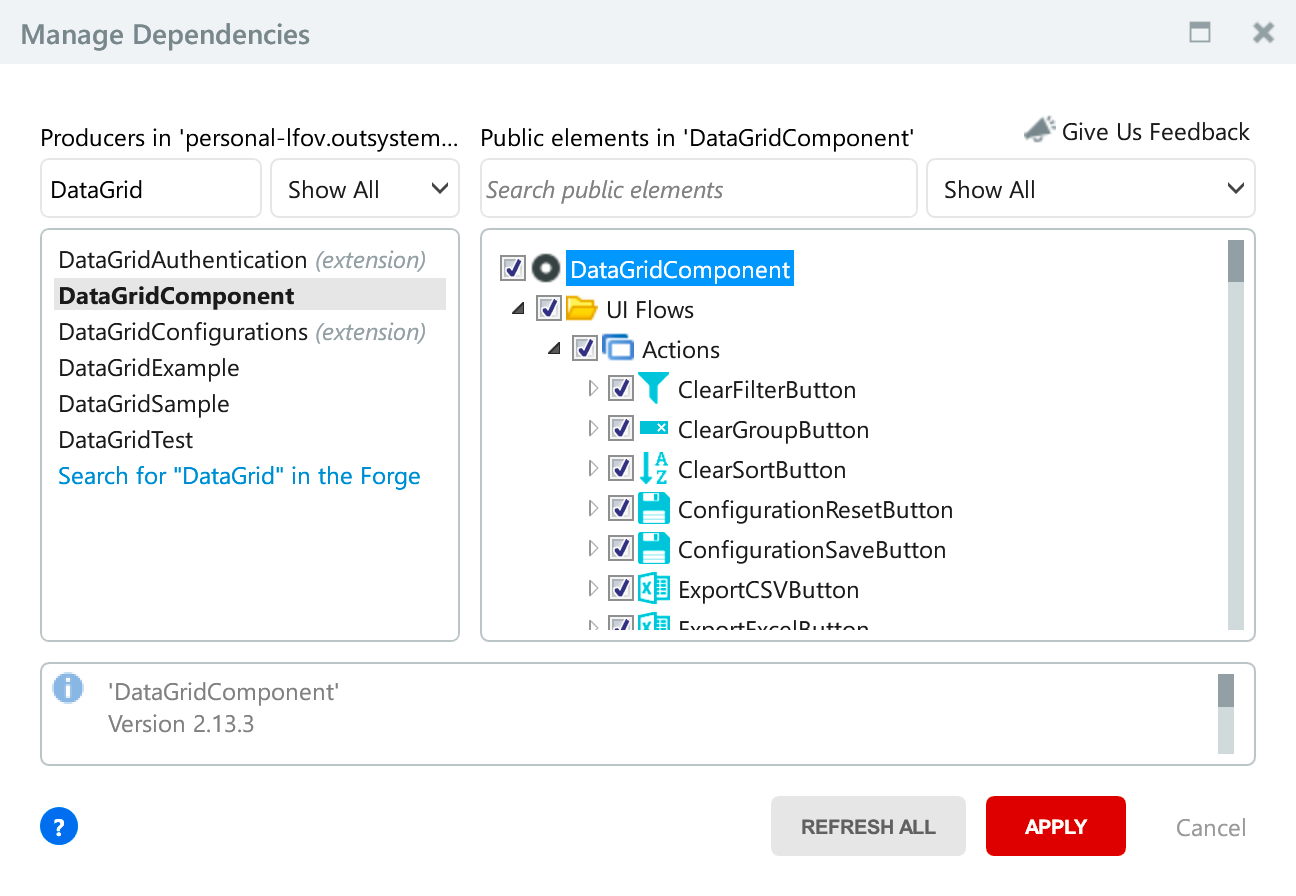The width and height of the screenshot is (1296, 896).
Task: Open the producers Show All dropdown
Action: tap(365, 188)
